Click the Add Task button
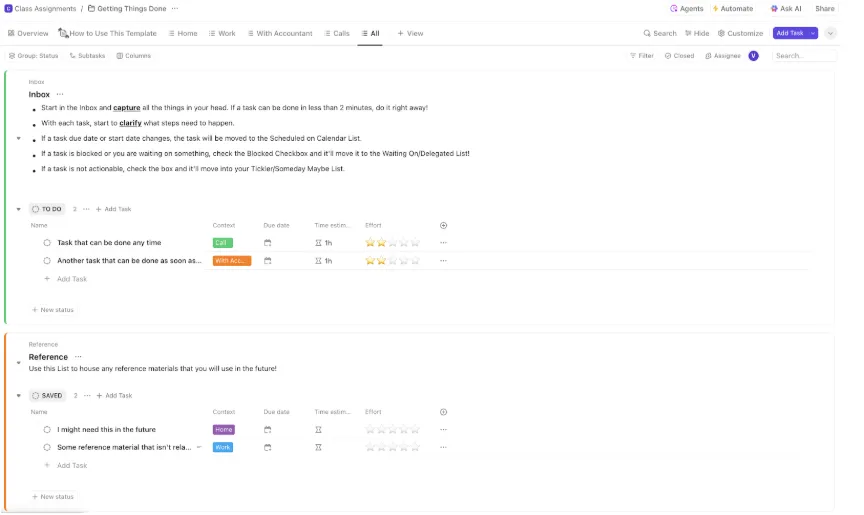864x515 pixels. (790, 34)
